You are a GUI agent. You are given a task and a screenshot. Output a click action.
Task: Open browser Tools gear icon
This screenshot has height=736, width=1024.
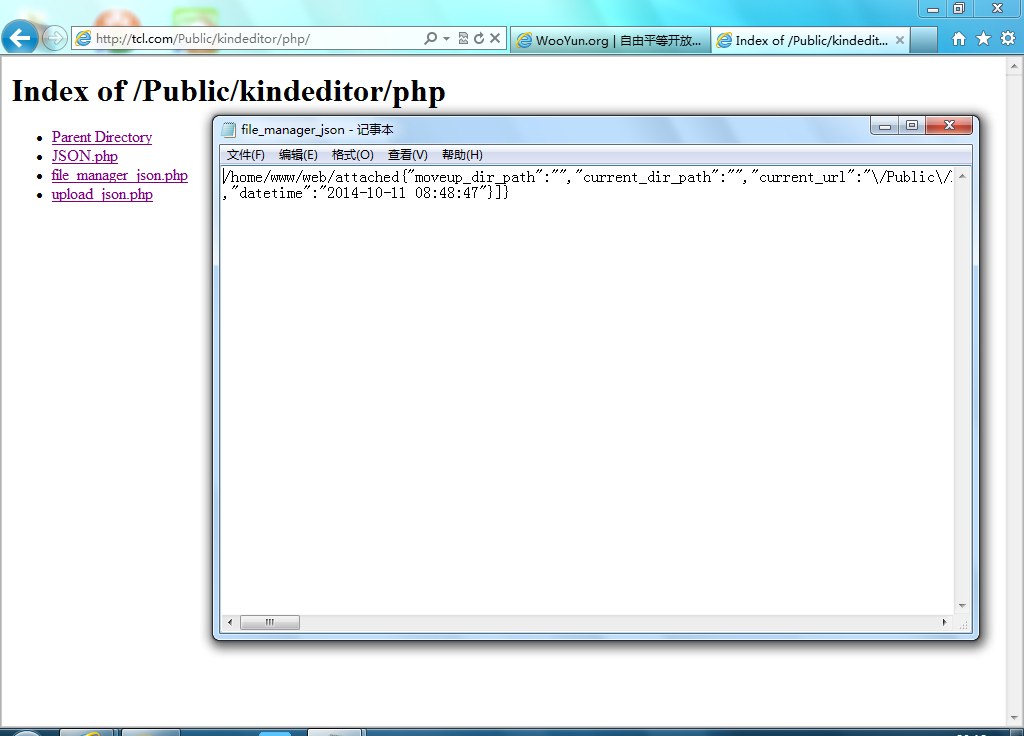pyautogui.click(x=1008, y=39)
